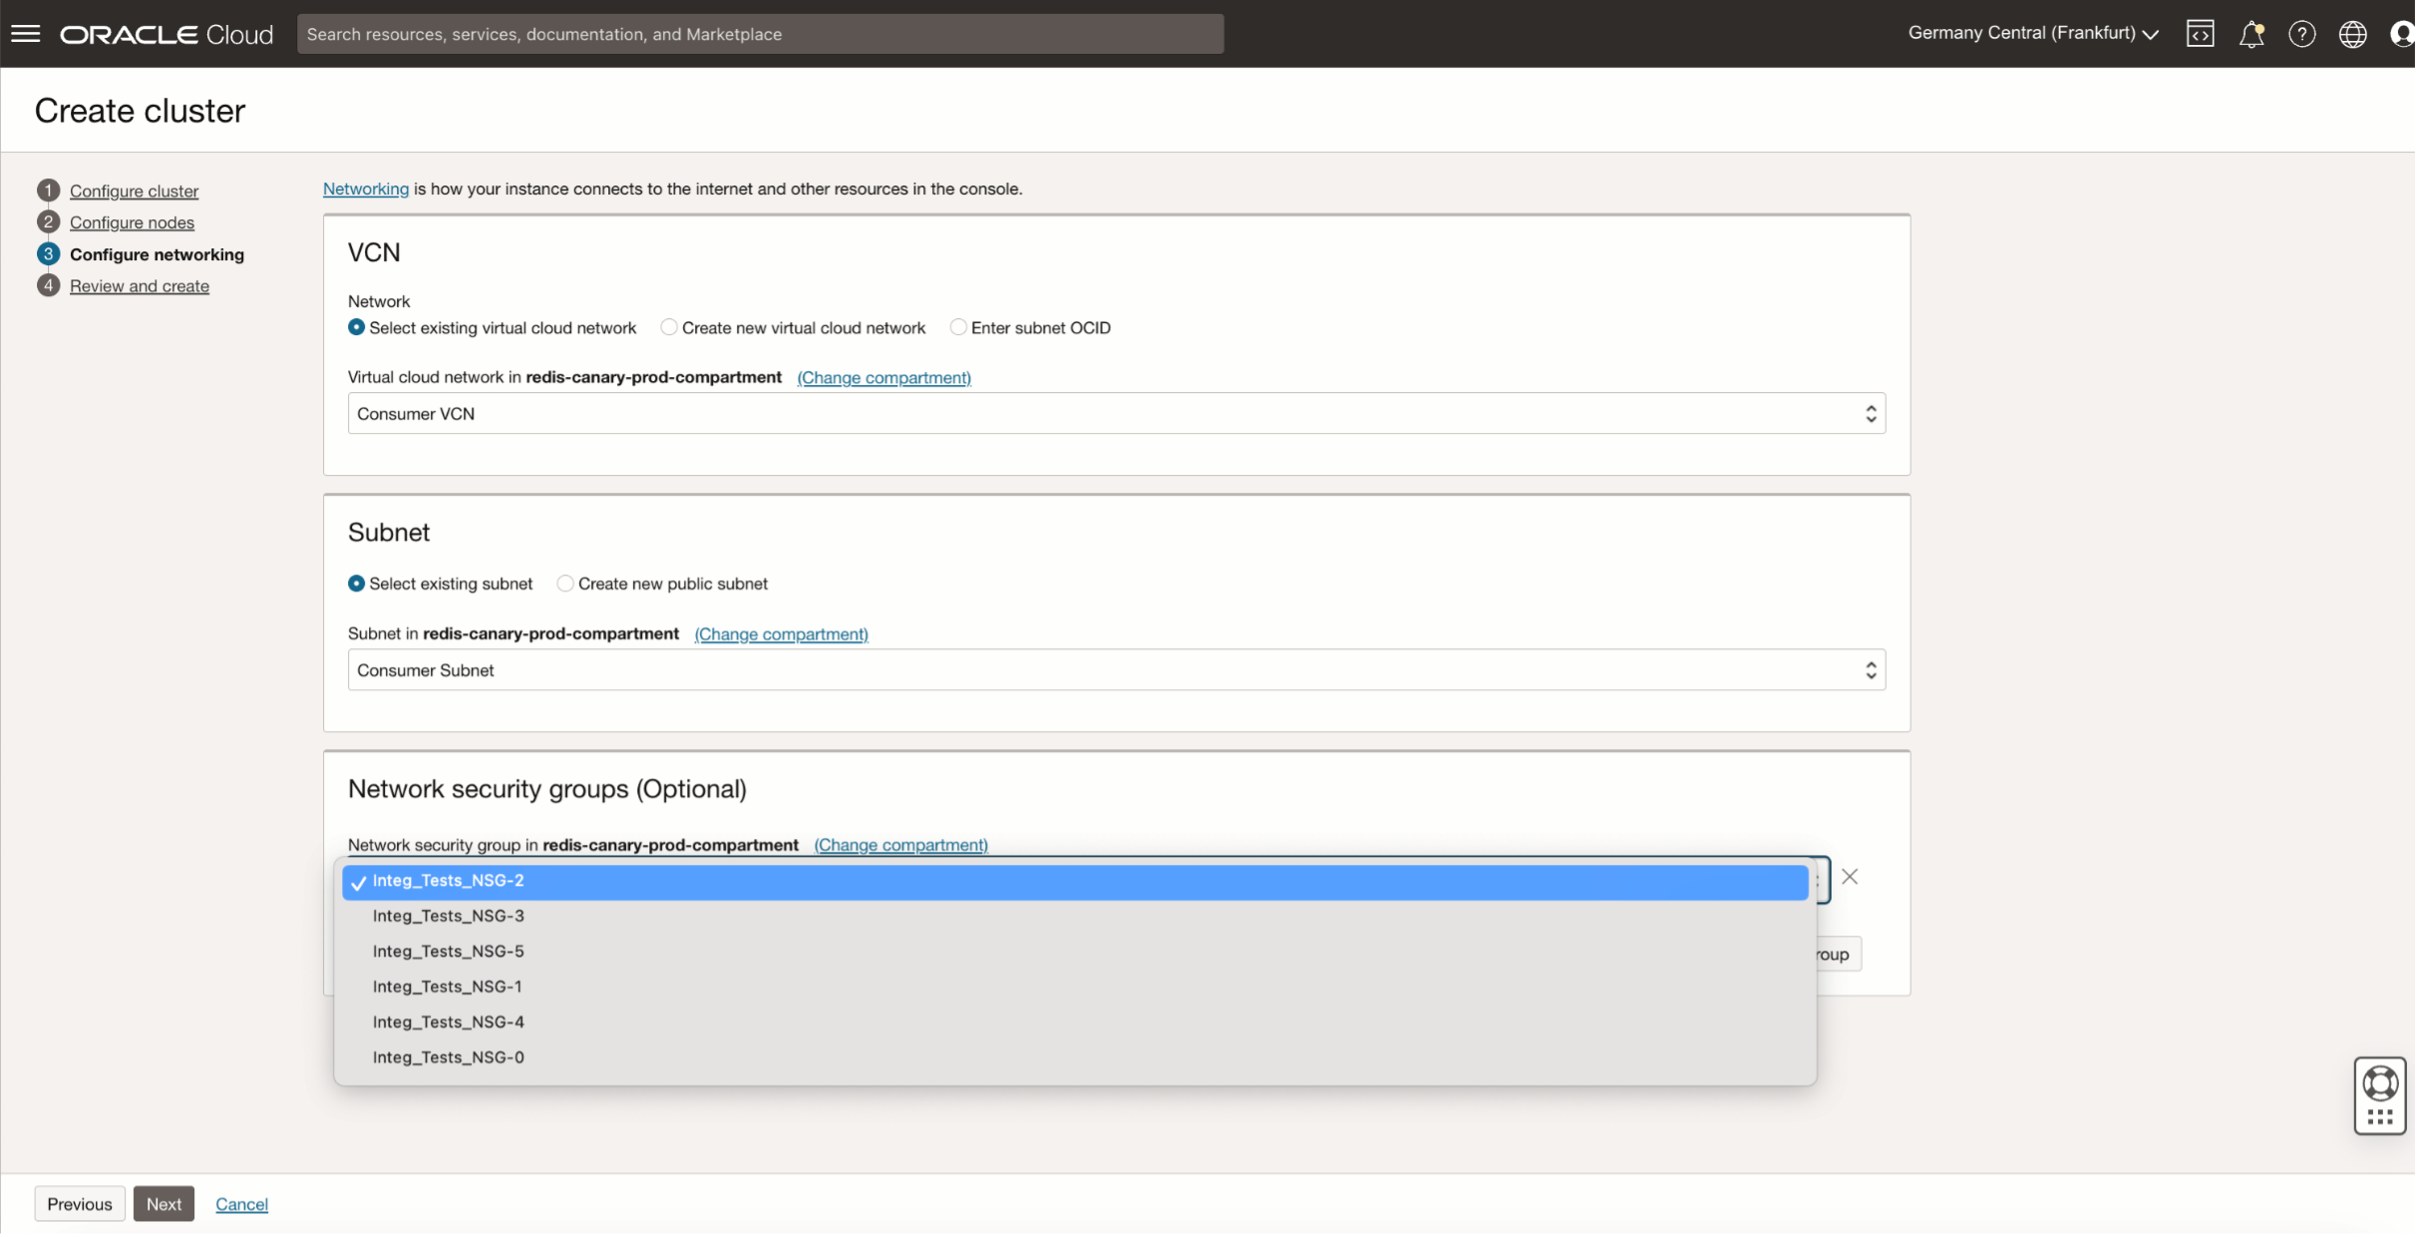2420x1237 pixels.
Task: Open the user profile avatar
Action: click(2402, 34)
